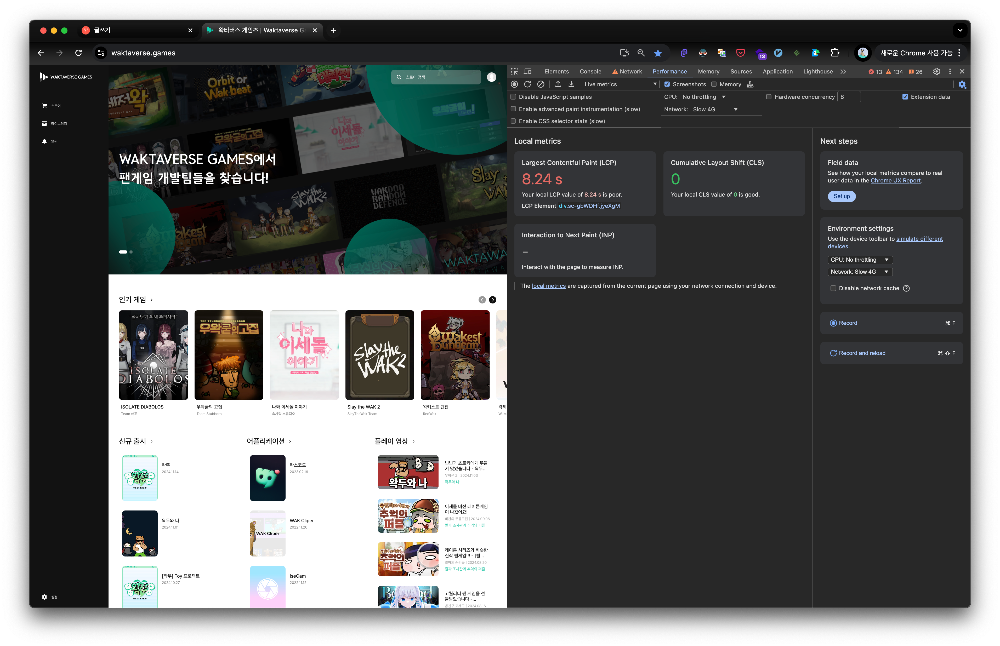Open the ISOLATE DIABOLOS game thumbnail
The image size is (1000, 646).
pyautogui.click(x=154, y=355)
